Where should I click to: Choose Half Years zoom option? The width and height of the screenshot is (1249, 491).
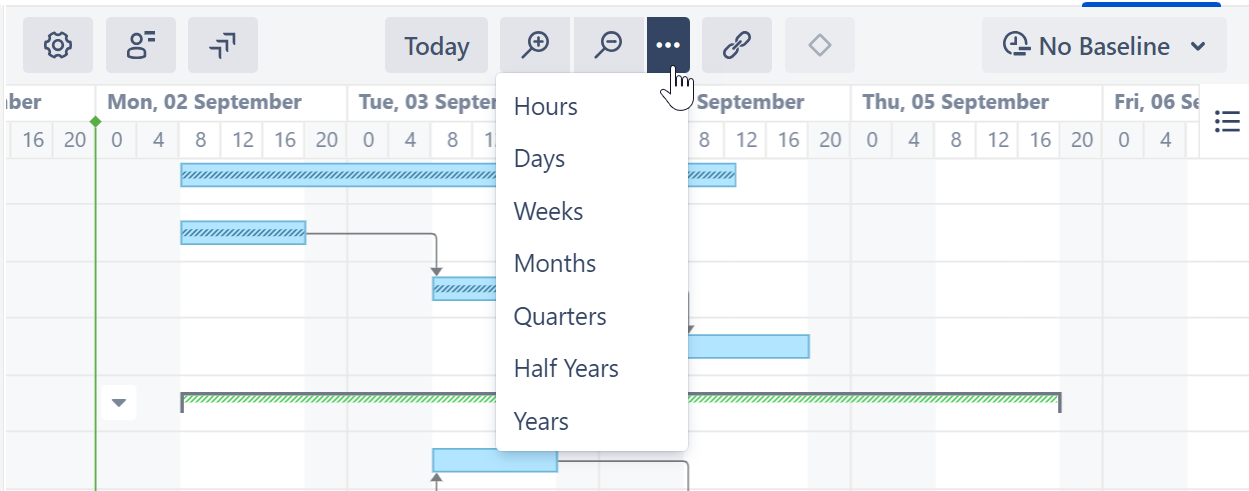pyautogui.click(x=566, y=369)
